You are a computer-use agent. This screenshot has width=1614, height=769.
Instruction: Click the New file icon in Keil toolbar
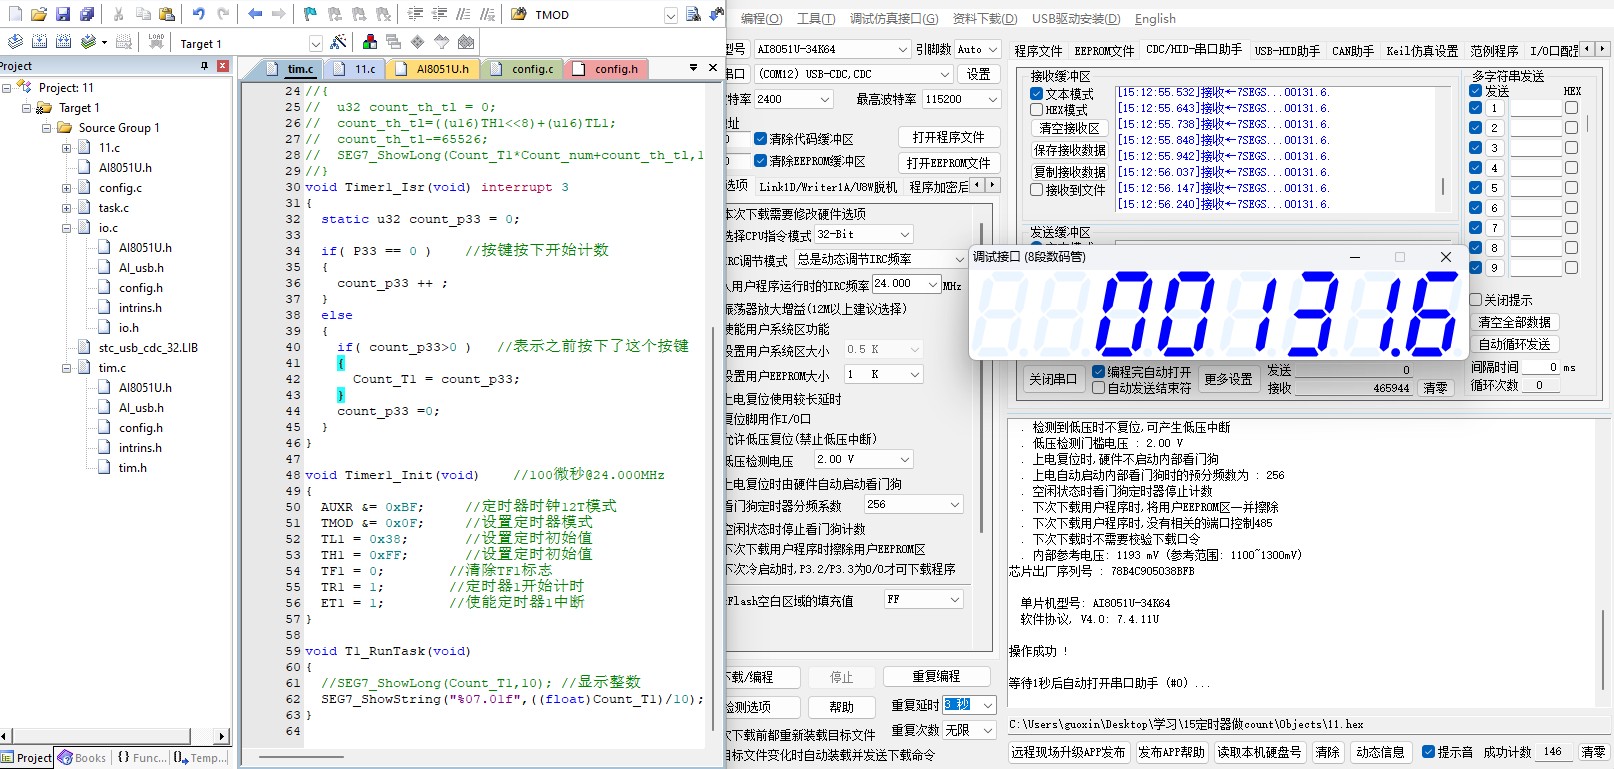point(15,14)
